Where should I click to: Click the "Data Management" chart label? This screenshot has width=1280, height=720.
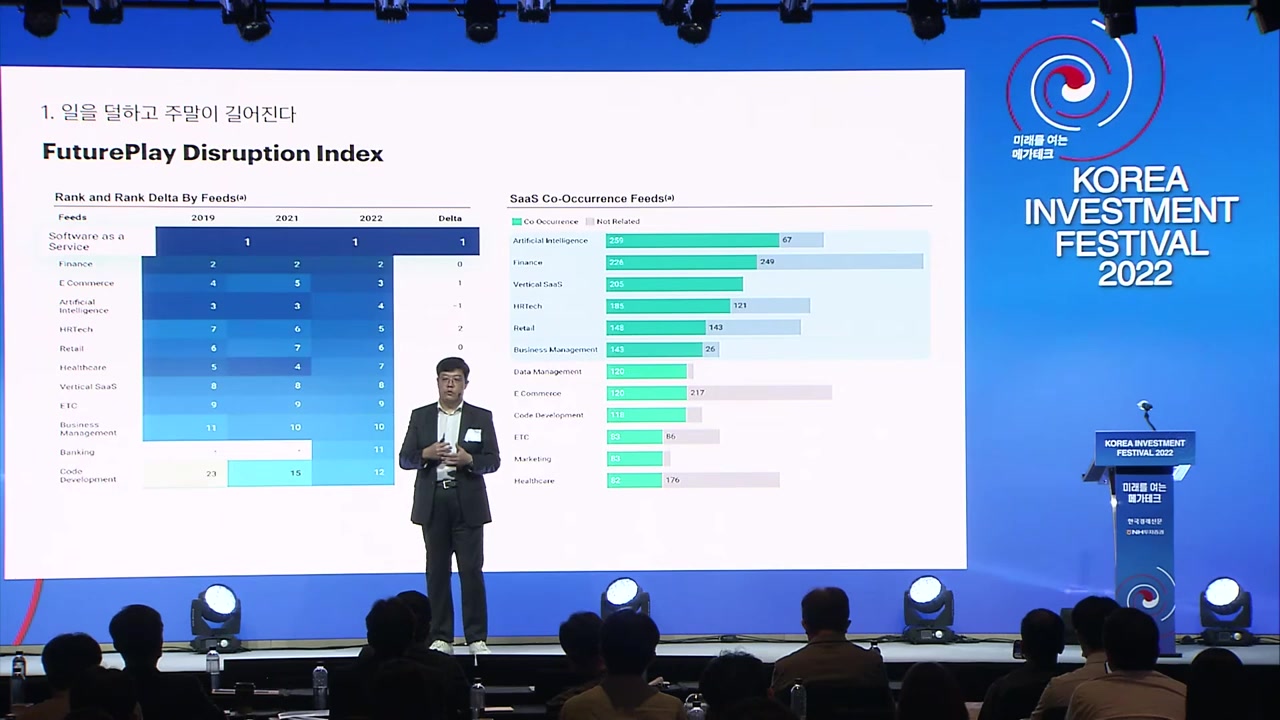coord(547,372)
